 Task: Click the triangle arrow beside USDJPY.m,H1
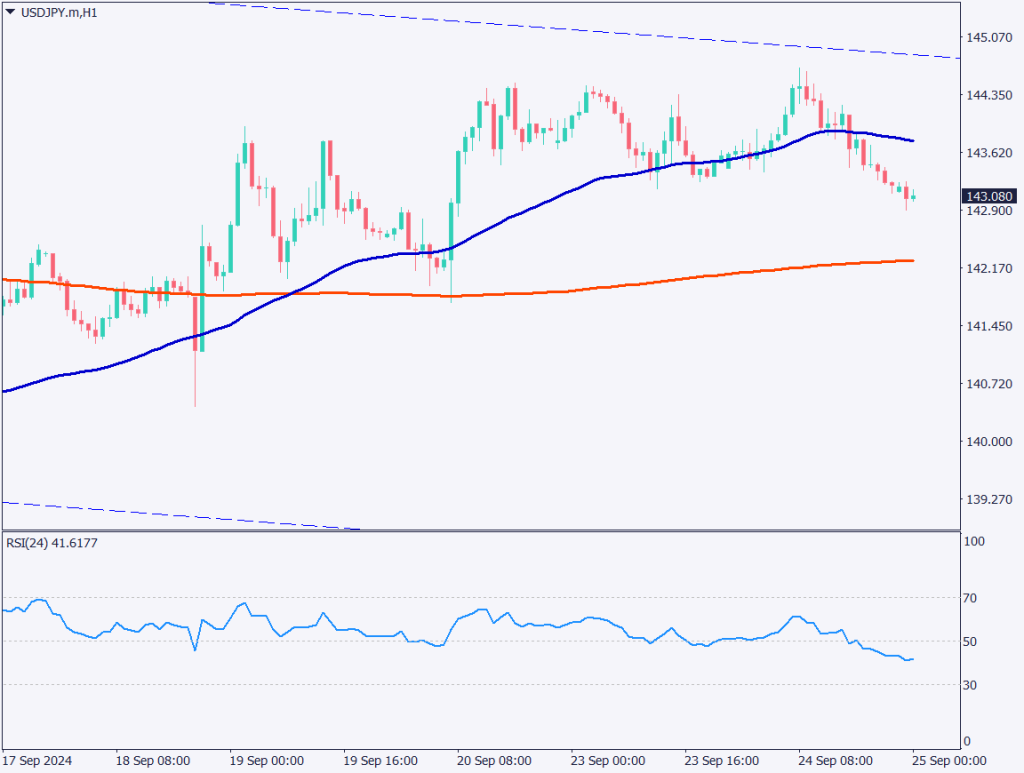tap(10, 11)
